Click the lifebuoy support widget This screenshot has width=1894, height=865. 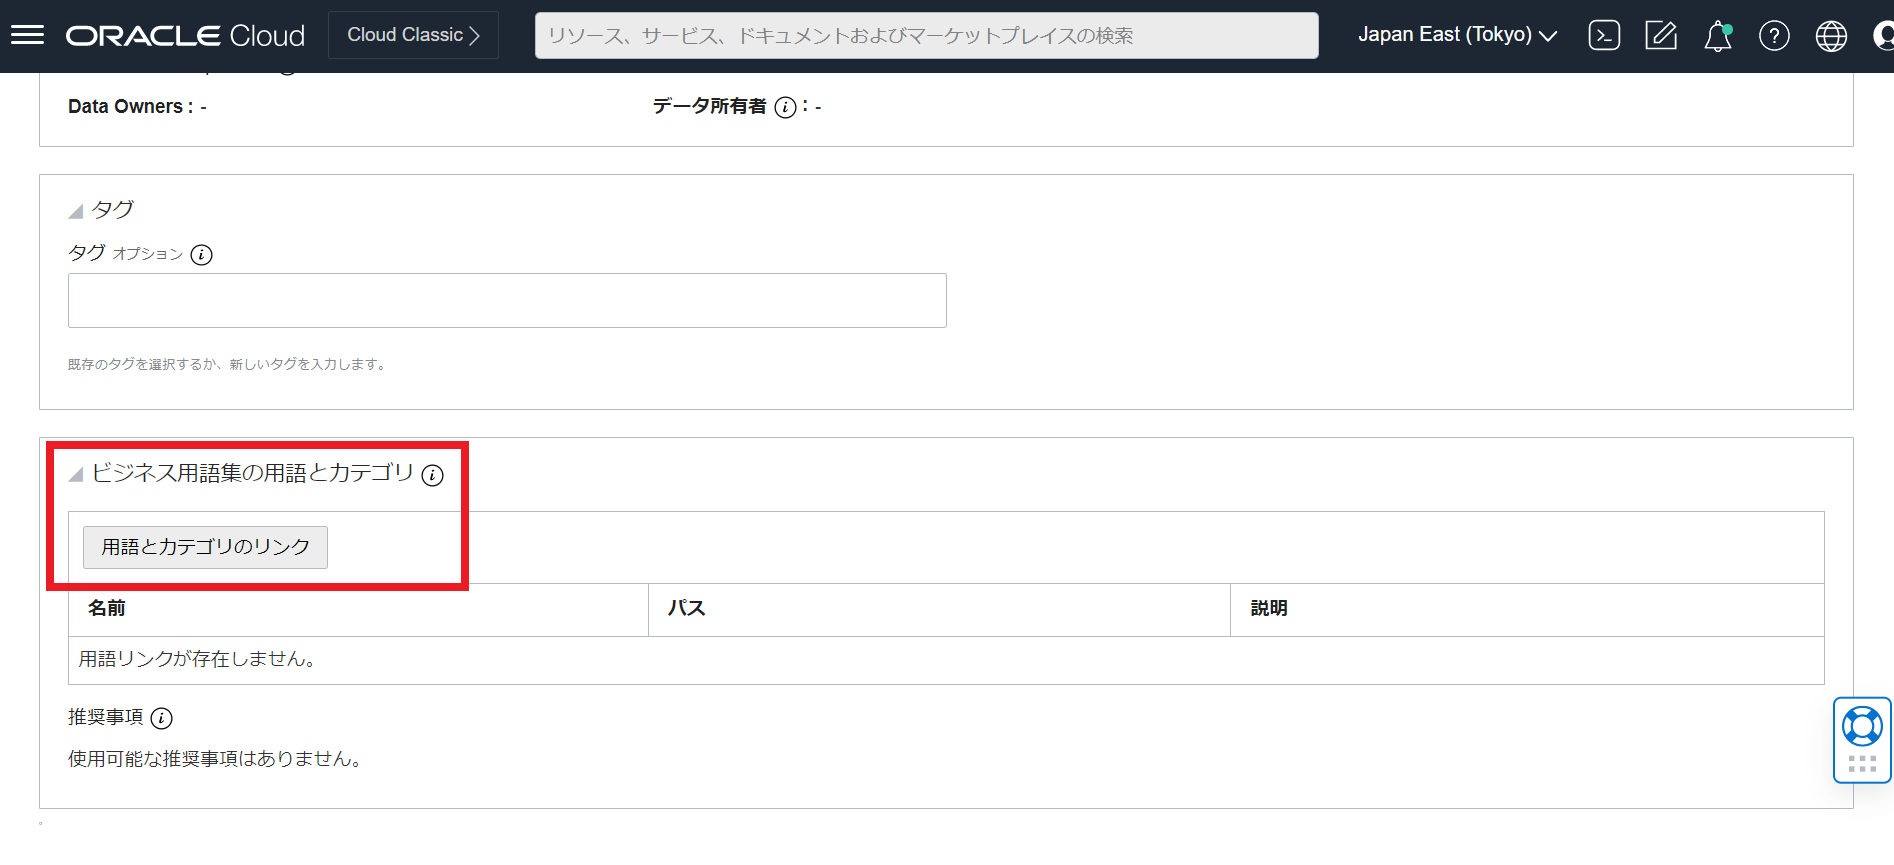coord(1862,727)
